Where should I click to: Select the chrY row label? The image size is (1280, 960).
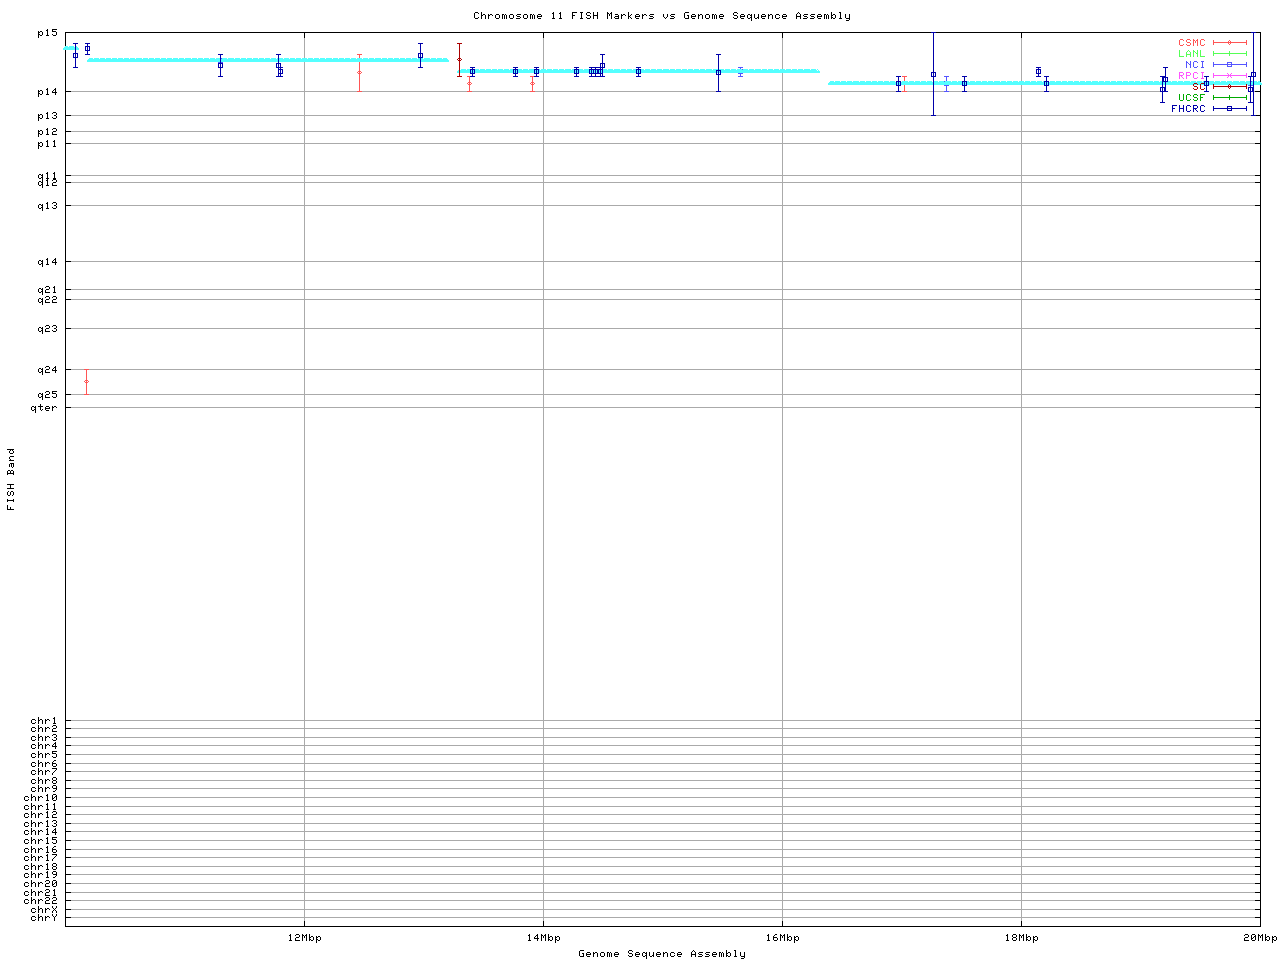pos(44,918)
